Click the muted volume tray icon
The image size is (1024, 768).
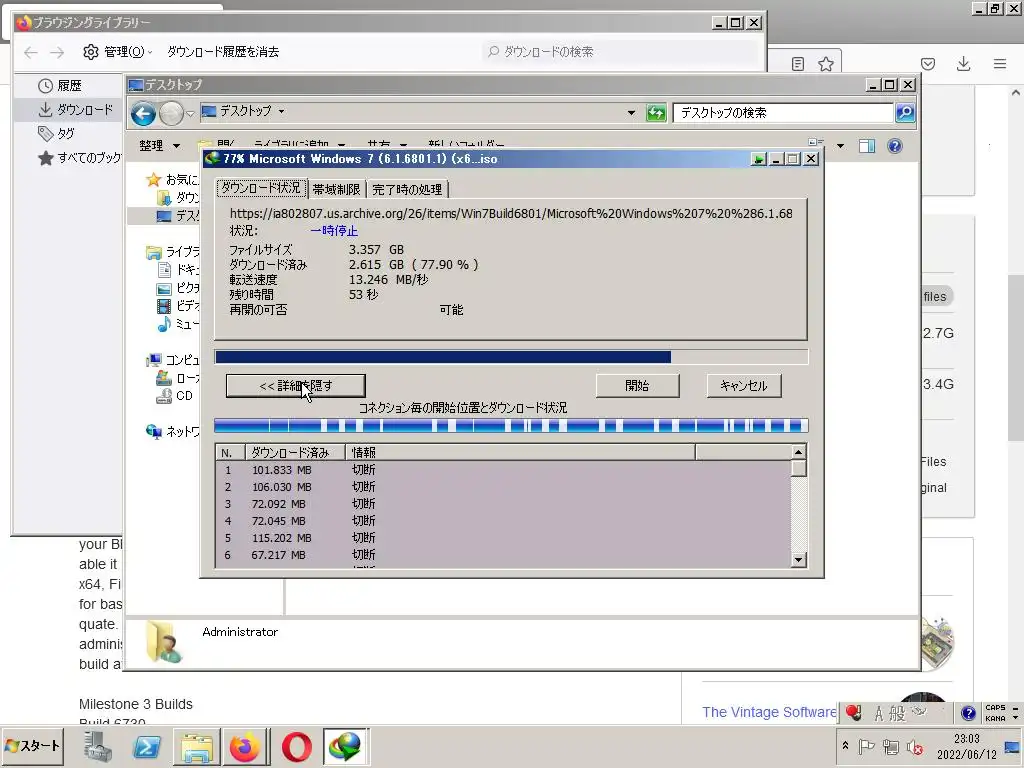pos(915,746)
